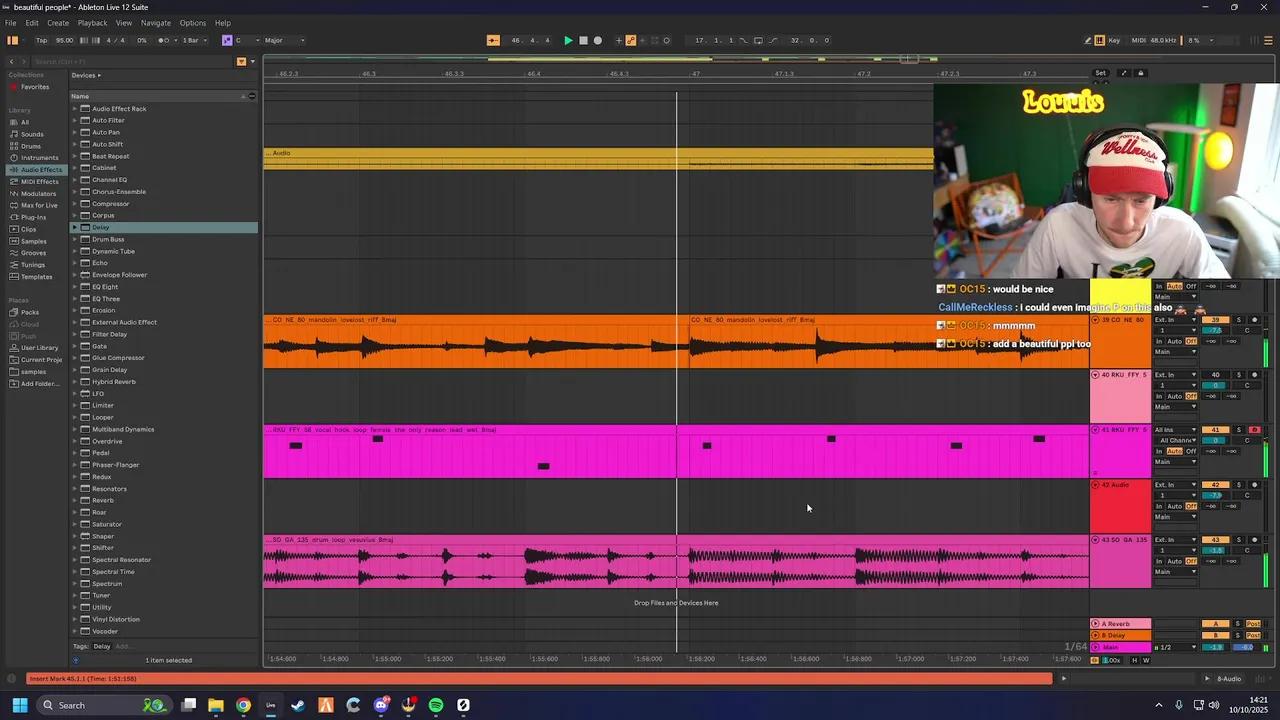Viewport: 1280px width, 720px height.
Task: Solo track 39 CO NE 80
Action: (x=1238, y=320)
